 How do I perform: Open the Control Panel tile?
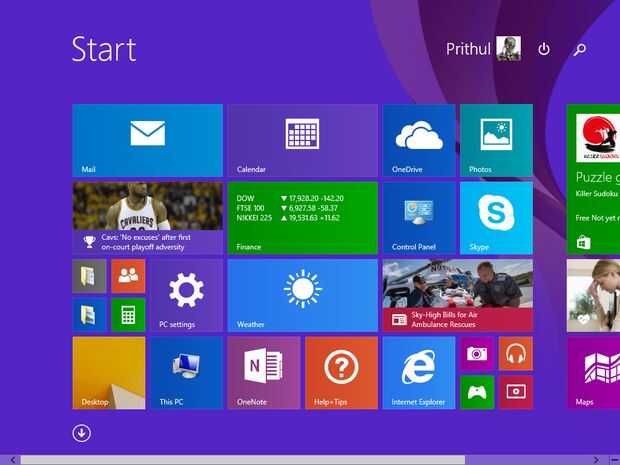419,217
